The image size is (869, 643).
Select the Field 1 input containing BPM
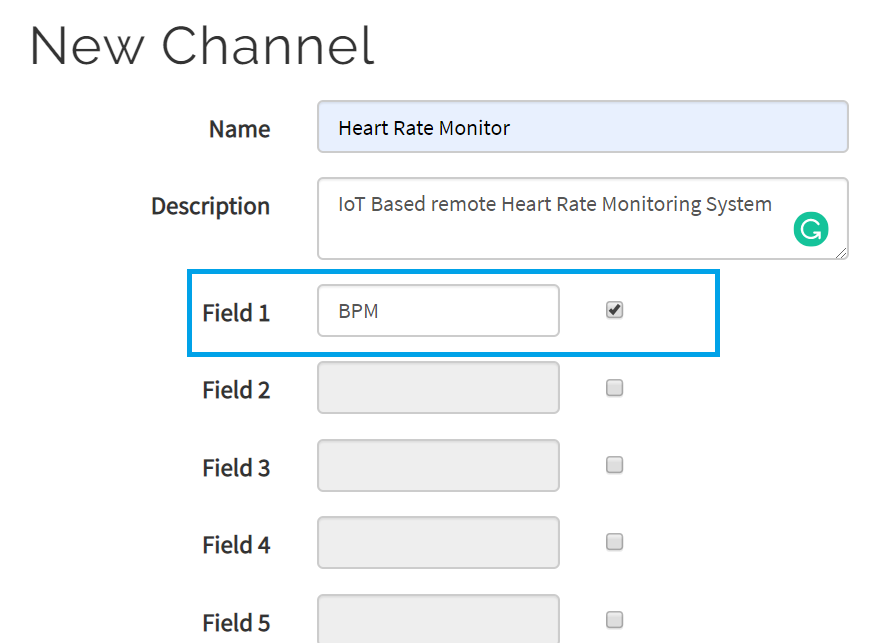tap(437, 310)
